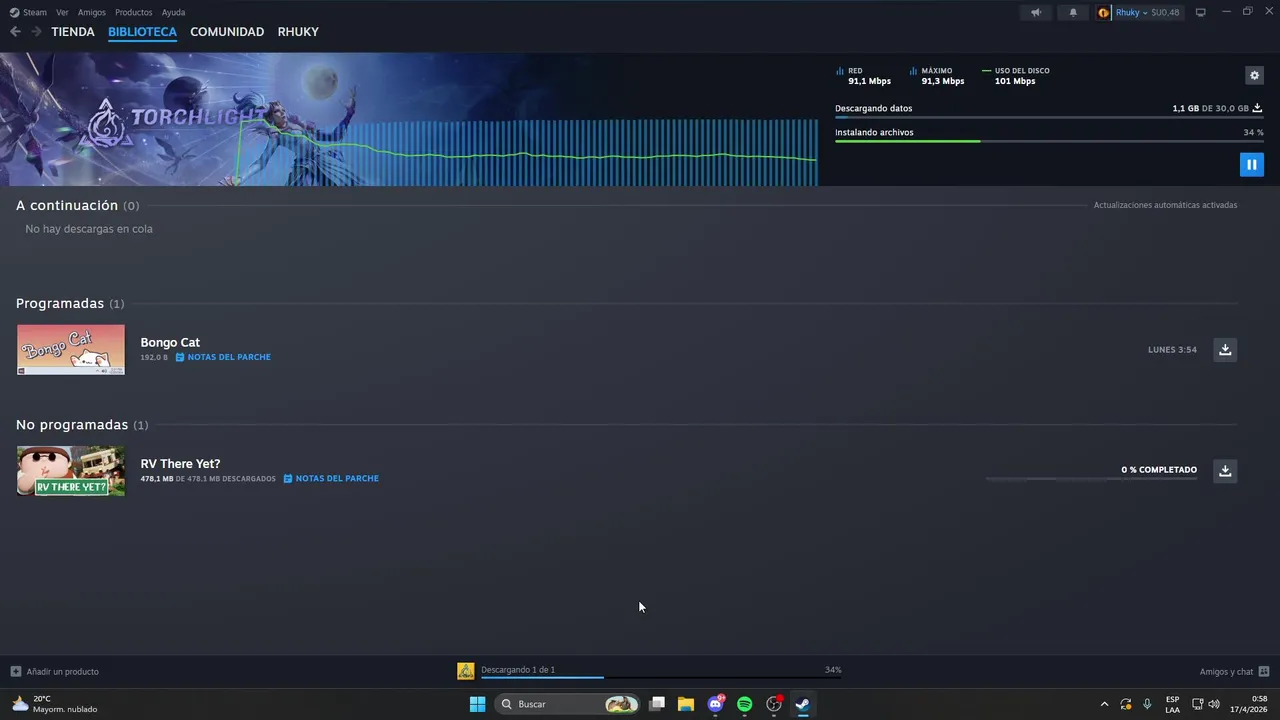Click RV There Yet? patch notes icon

pos(288,479)
